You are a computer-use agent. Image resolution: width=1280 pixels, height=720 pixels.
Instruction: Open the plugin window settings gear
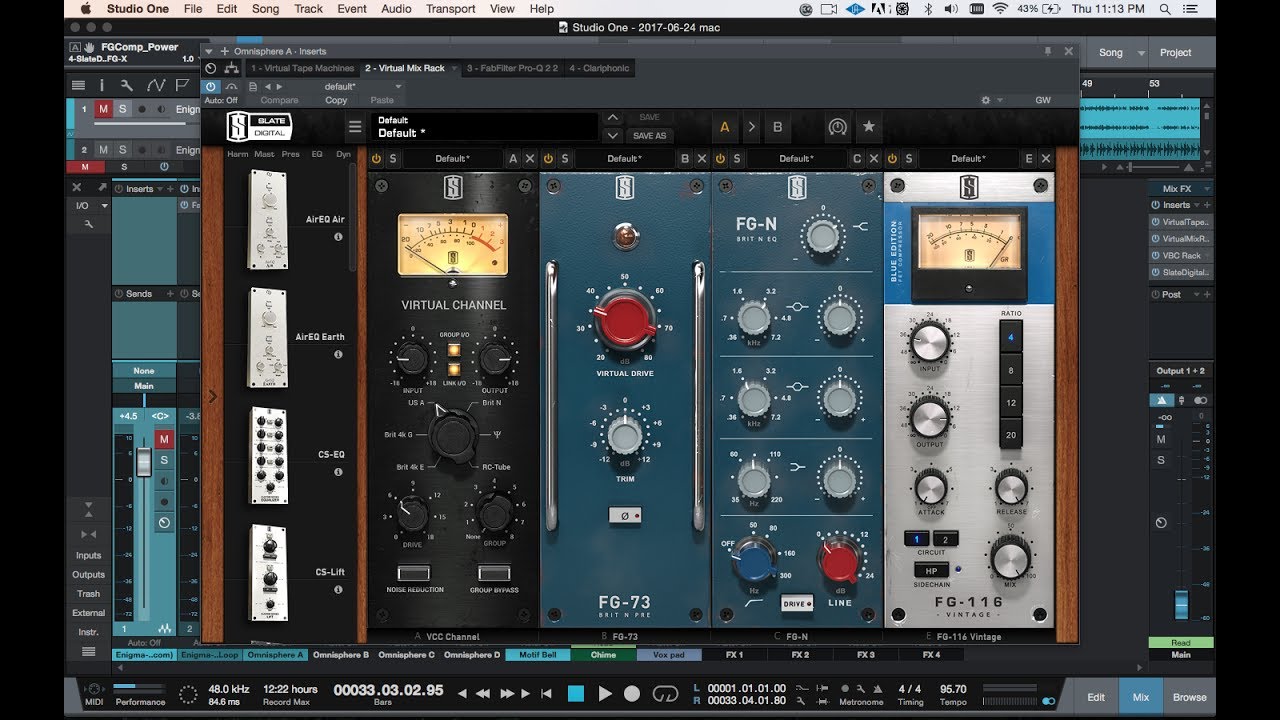coord(987,100)
